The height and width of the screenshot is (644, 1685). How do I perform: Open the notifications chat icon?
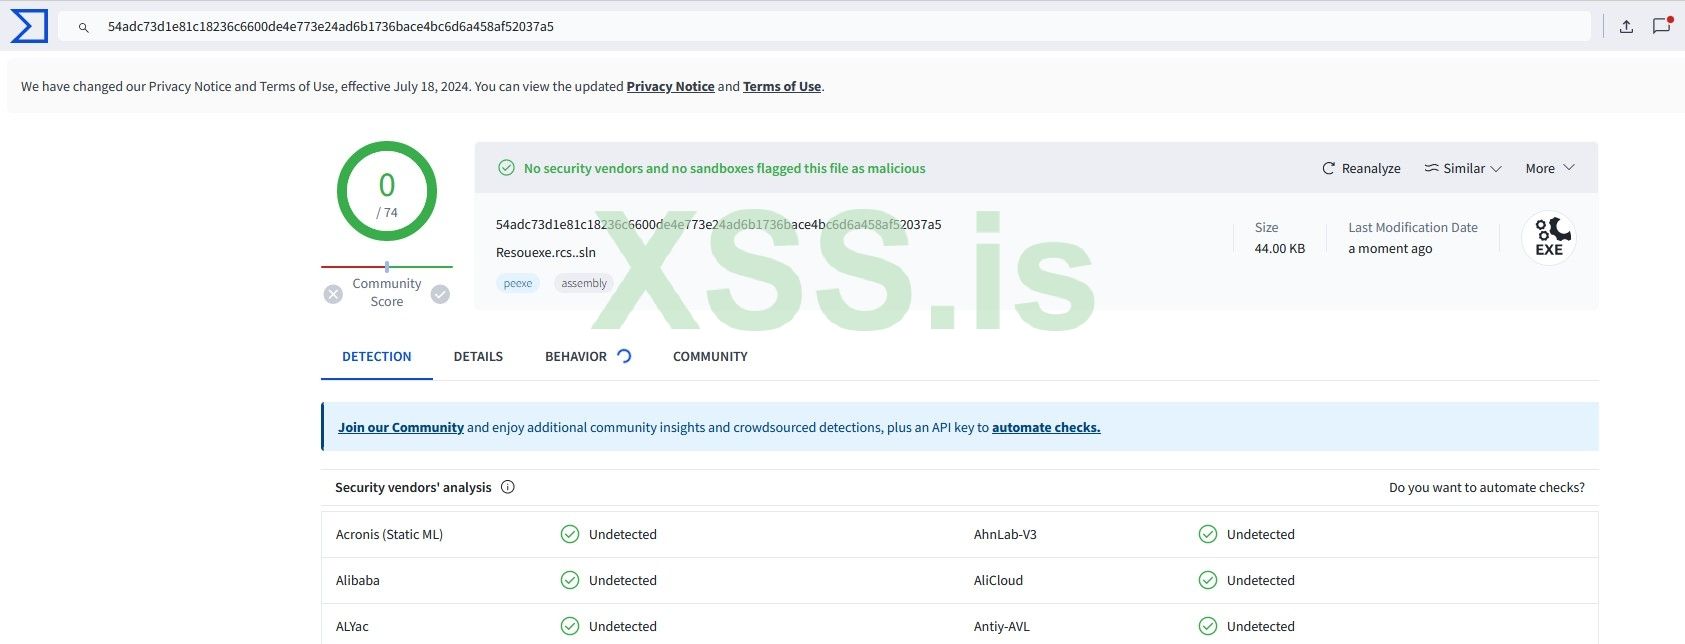tap(1661, 26)
